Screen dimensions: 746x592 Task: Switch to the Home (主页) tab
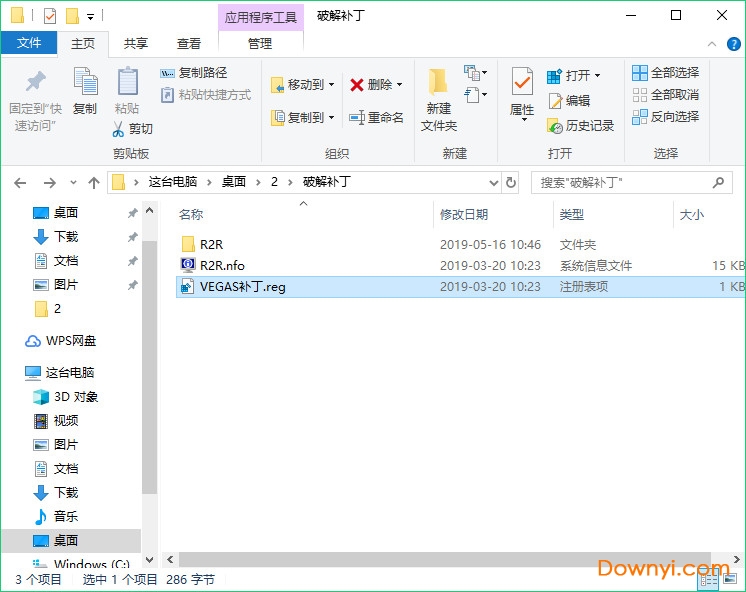(83, 44)
